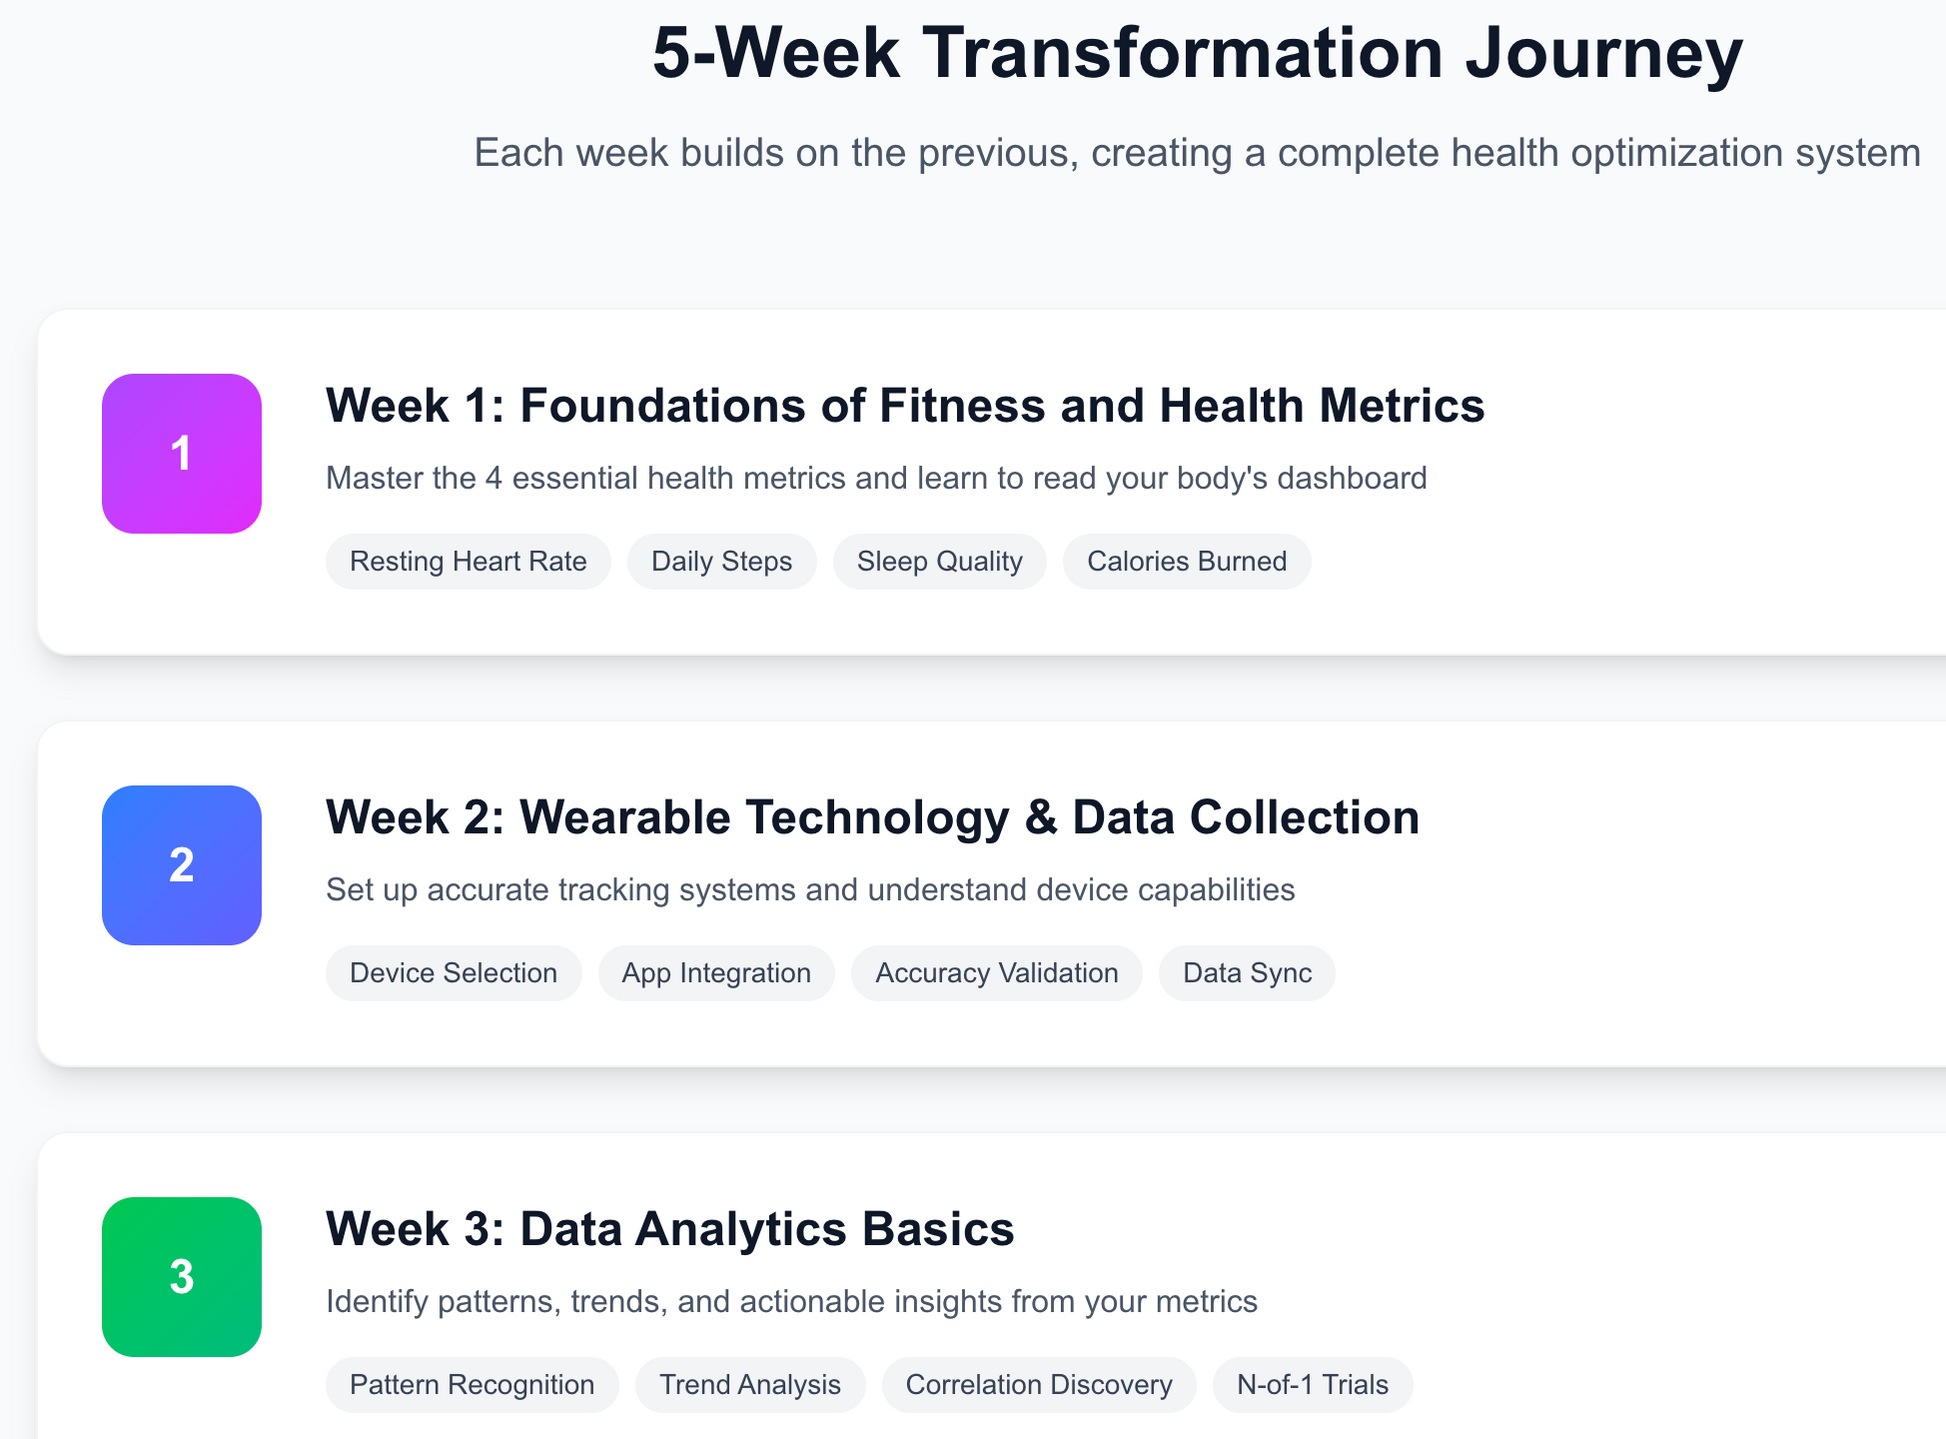1946x1439 pixels.
Task: Click the Sleep Quality tag
Action: click(939, 561)
